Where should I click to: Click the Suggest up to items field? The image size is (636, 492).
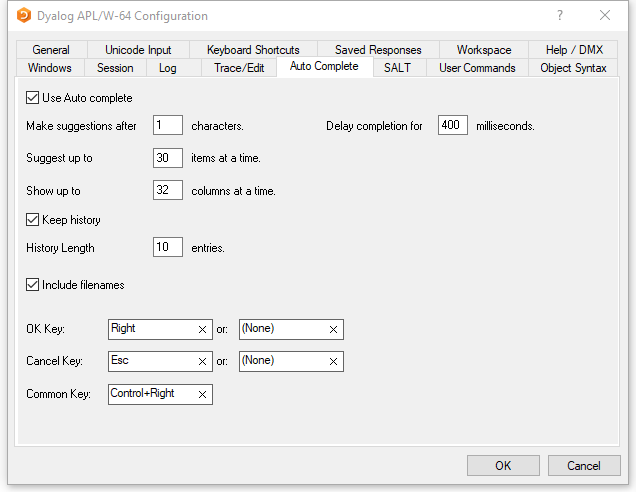point(168,158)
